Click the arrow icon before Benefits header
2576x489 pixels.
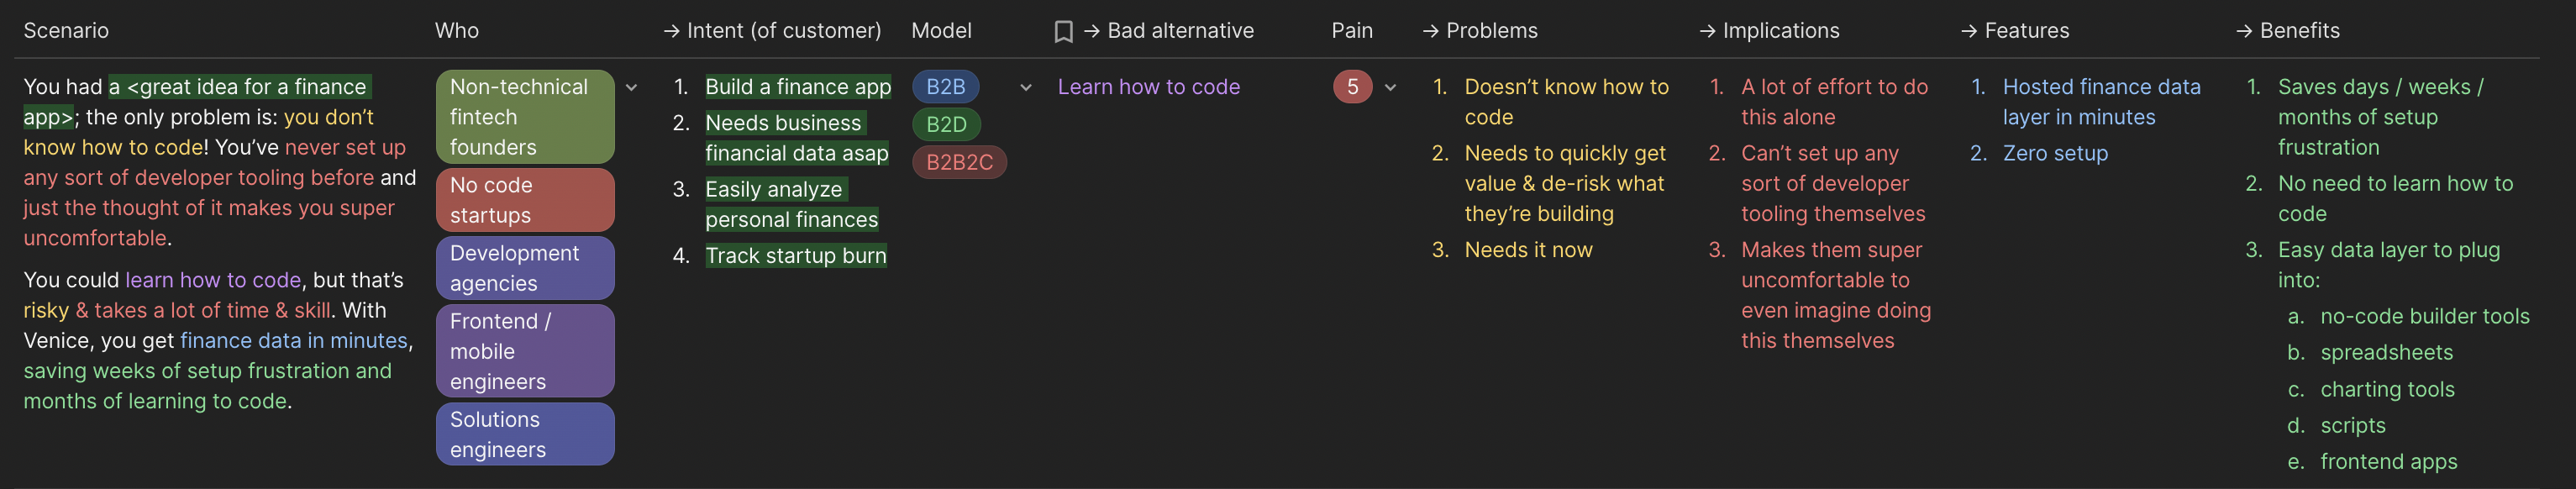(x=2244, y=32)
